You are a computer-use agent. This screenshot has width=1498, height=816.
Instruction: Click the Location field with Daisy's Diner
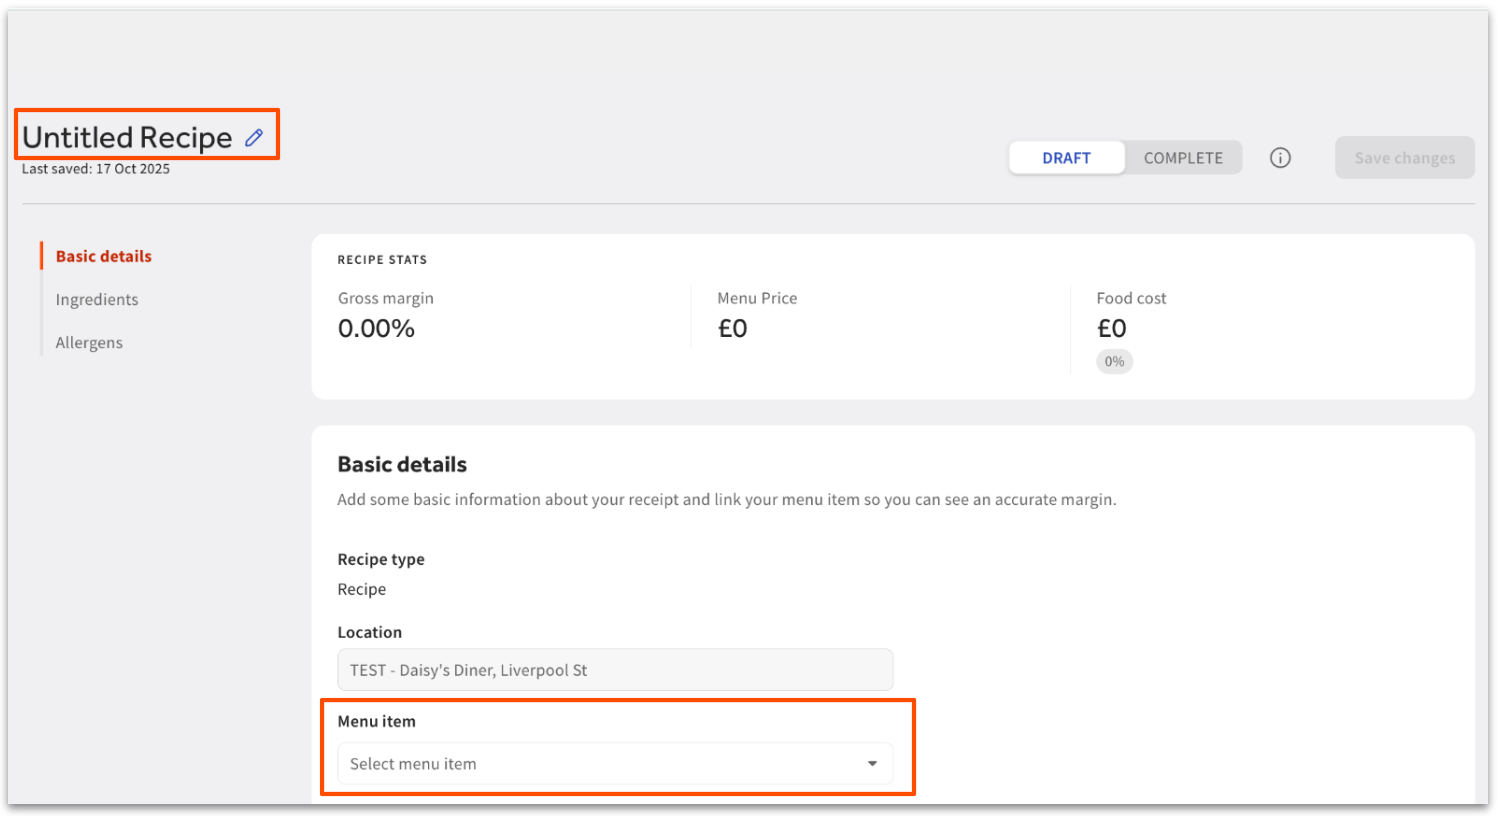click(614, 670)
